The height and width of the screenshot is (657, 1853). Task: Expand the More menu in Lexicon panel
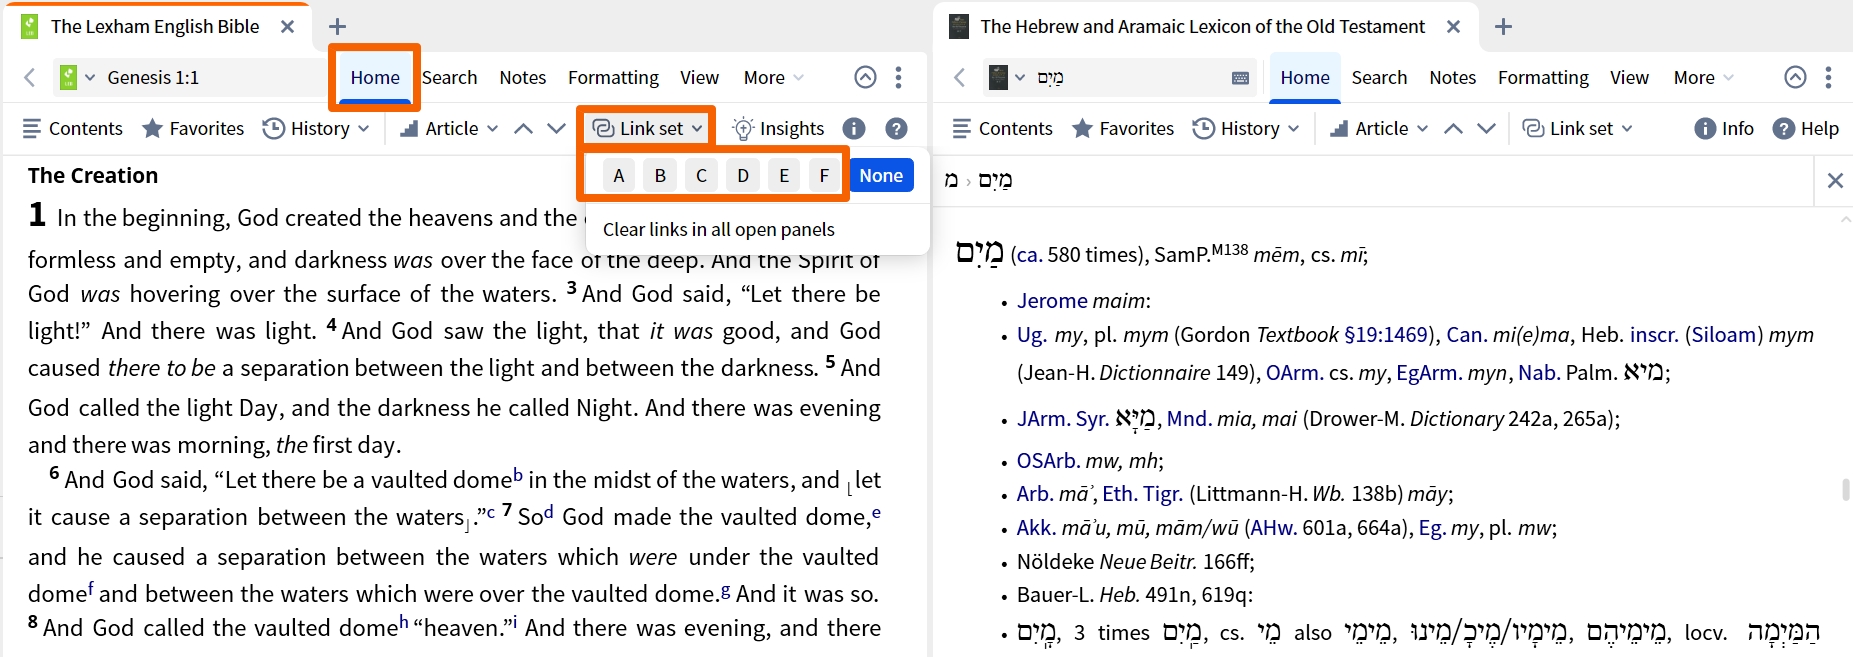coord(1703,77)
